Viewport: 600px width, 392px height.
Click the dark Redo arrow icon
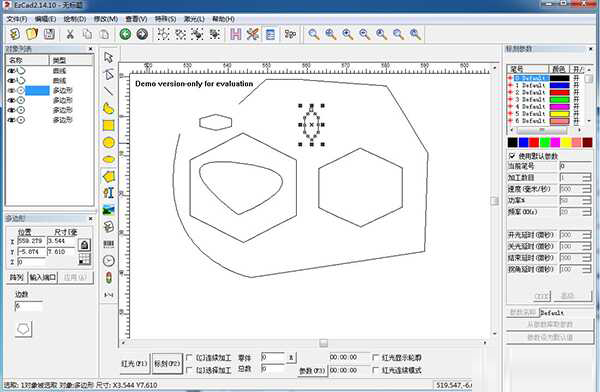142,34
